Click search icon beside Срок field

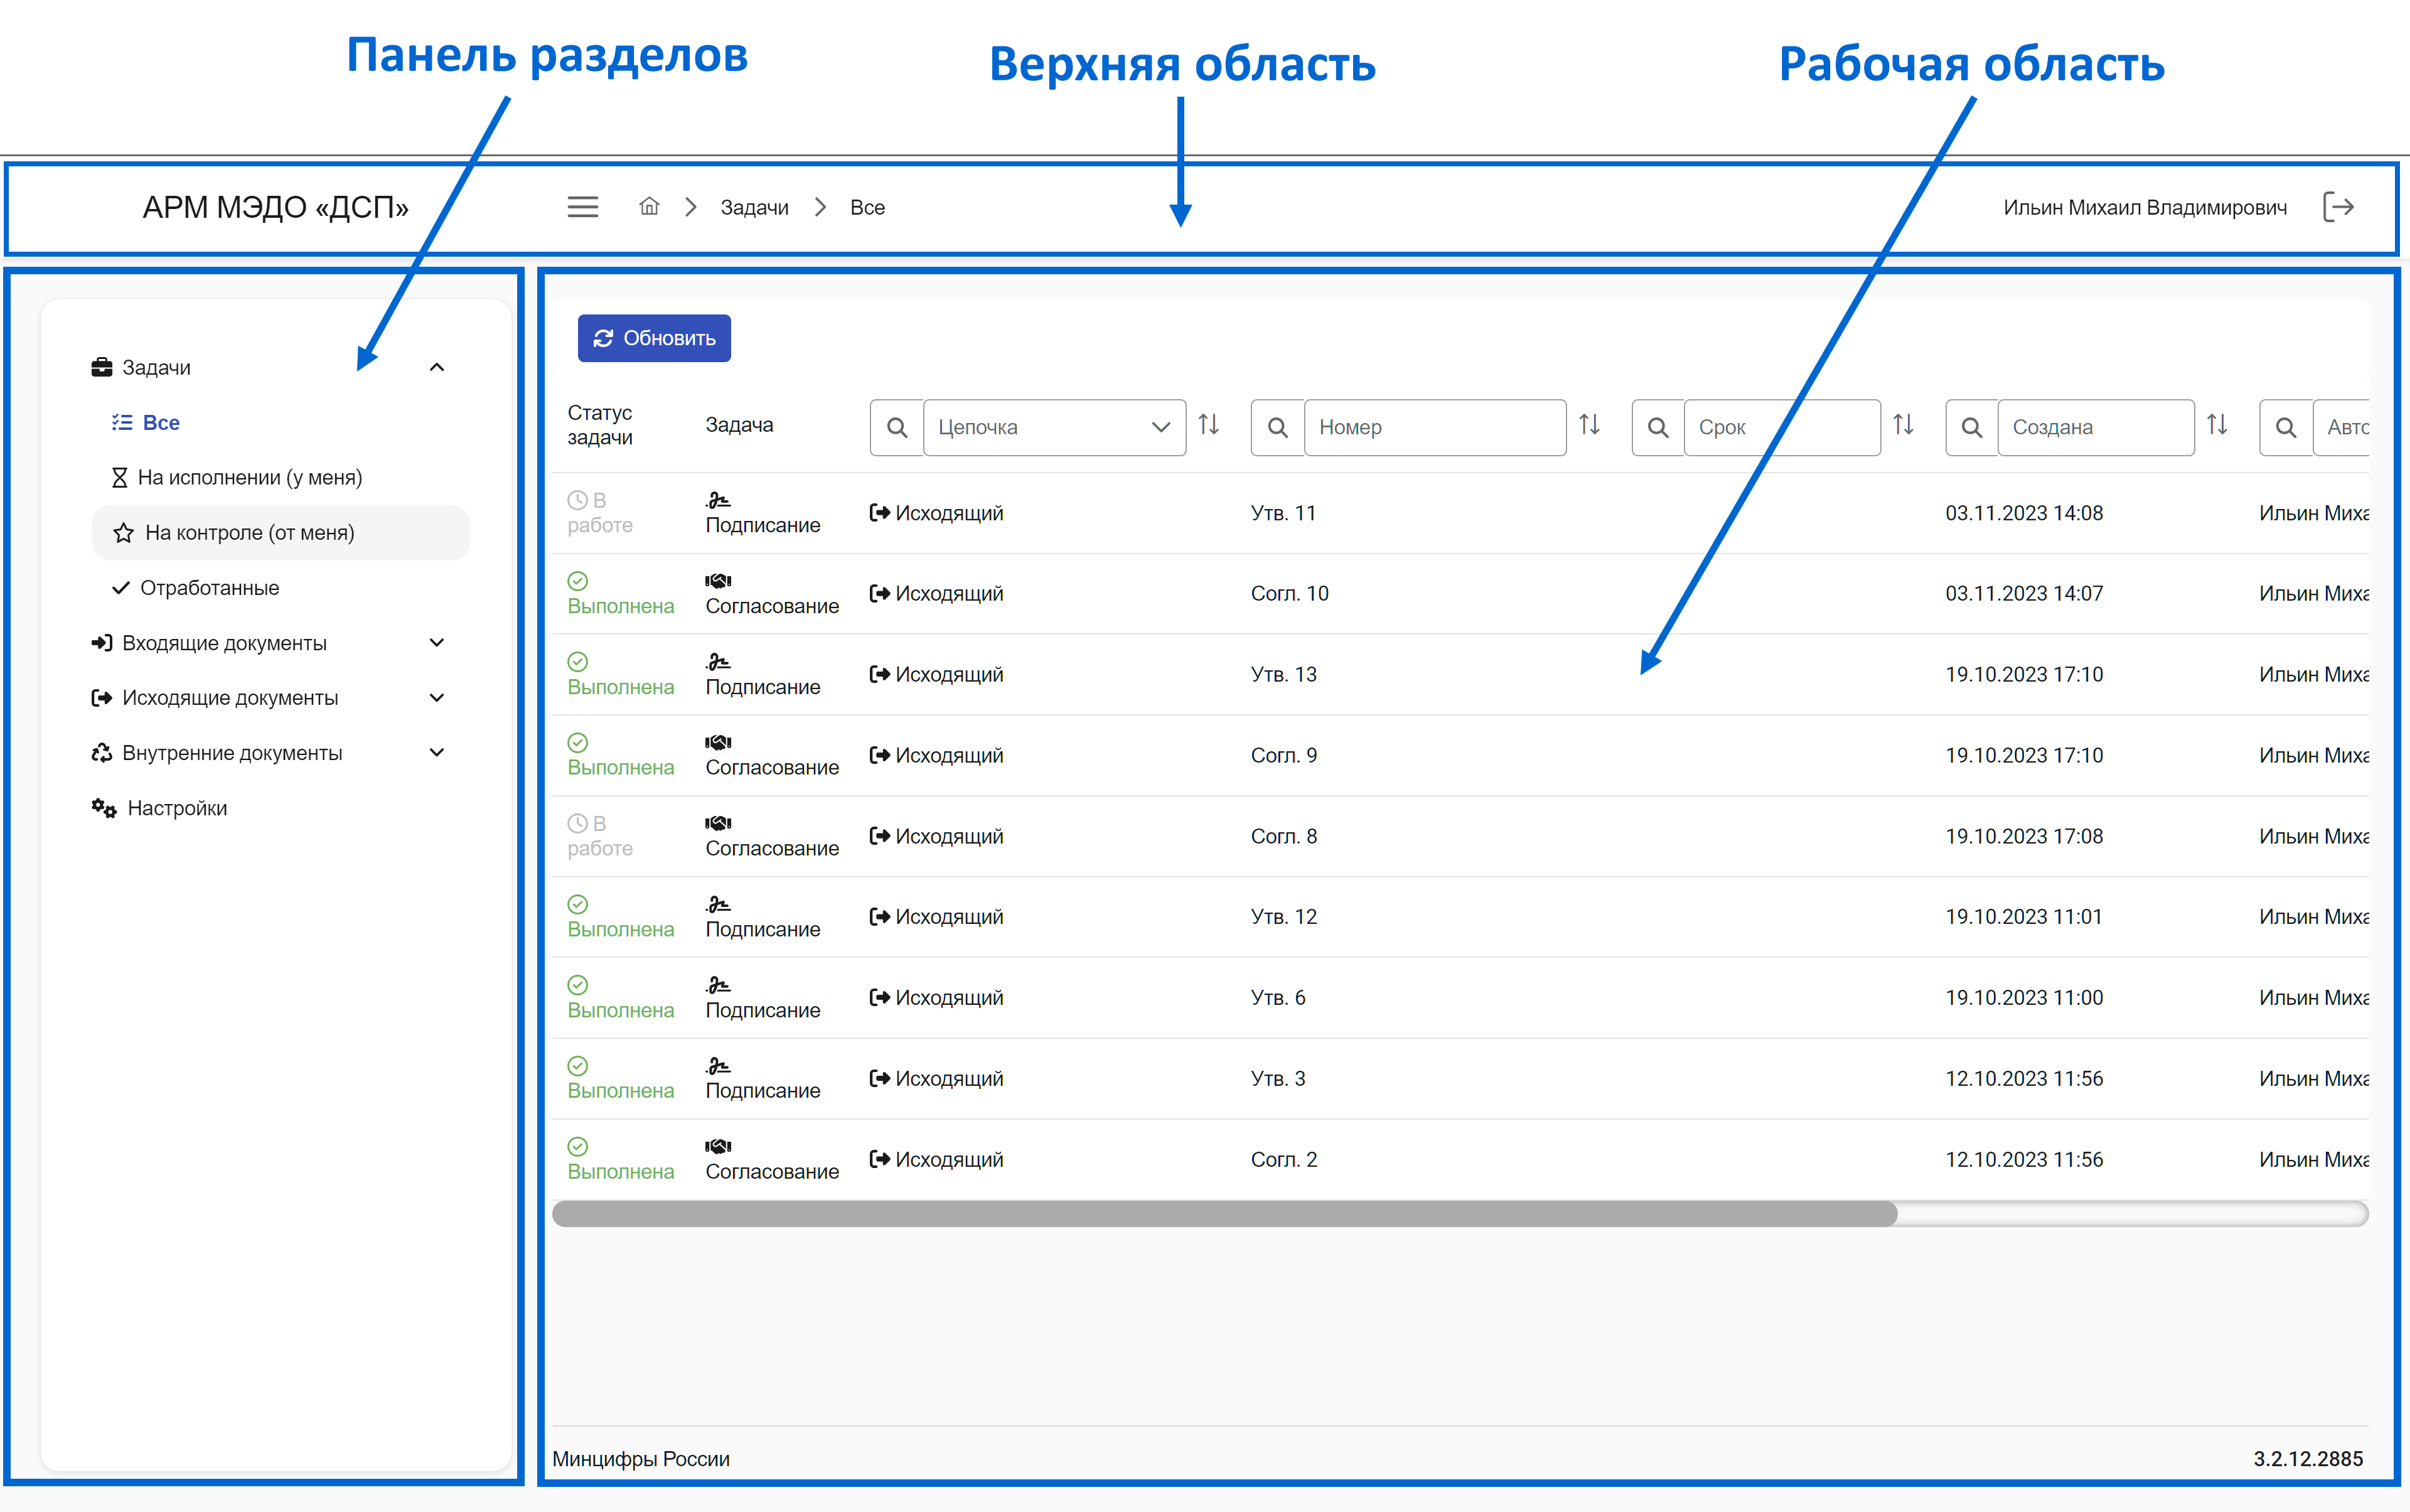pos(1657,427)
